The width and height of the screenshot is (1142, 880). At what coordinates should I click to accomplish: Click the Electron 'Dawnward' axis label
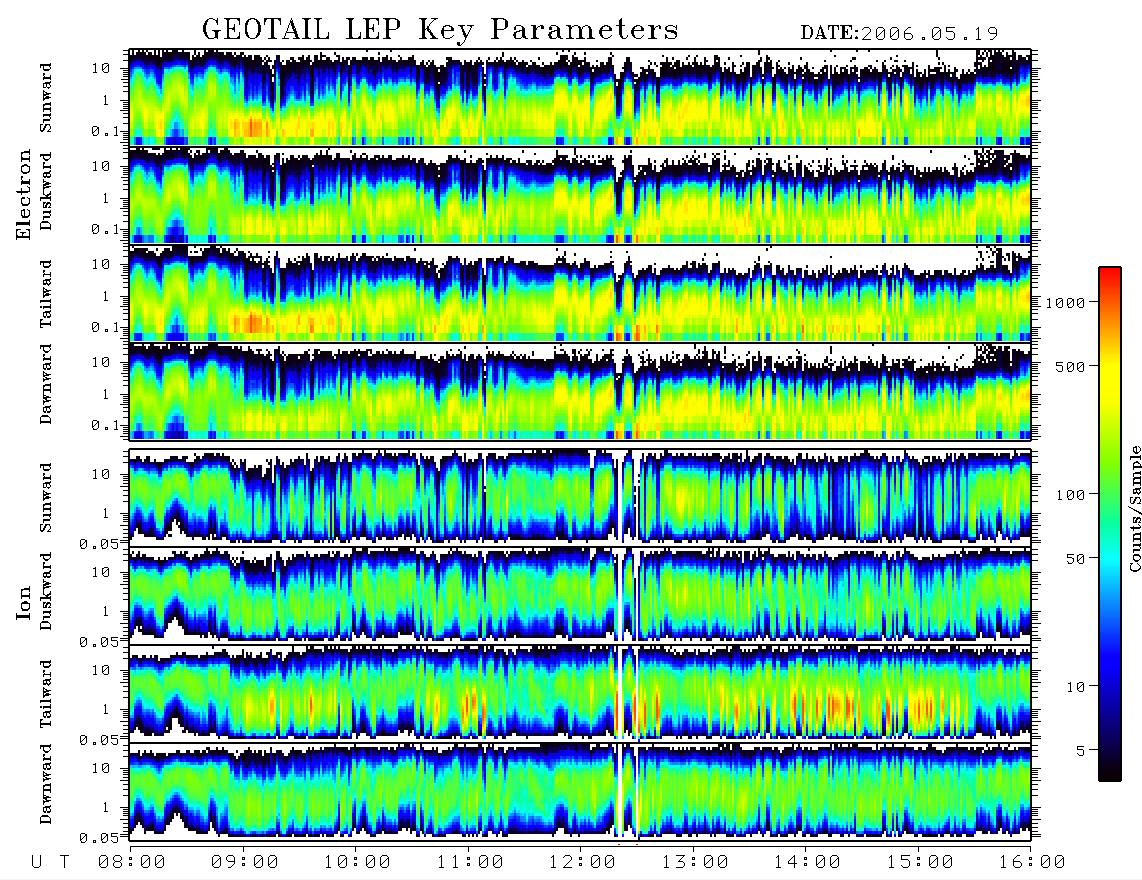46,384
